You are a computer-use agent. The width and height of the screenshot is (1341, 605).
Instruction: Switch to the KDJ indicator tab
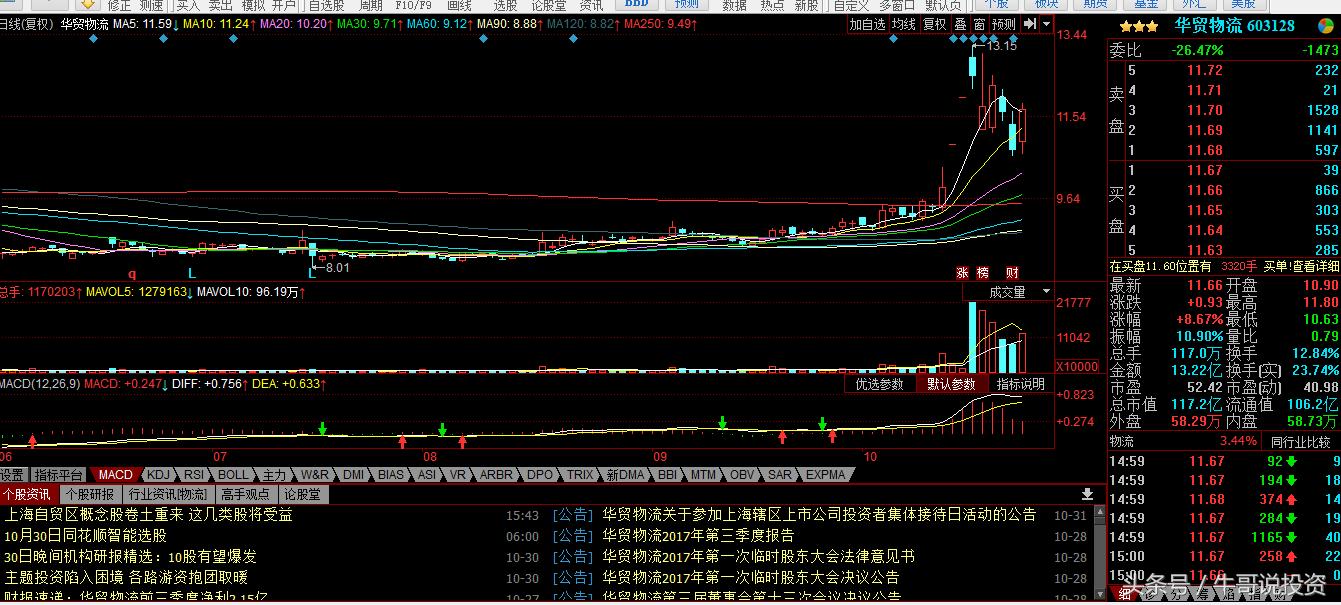click(158, 474)
